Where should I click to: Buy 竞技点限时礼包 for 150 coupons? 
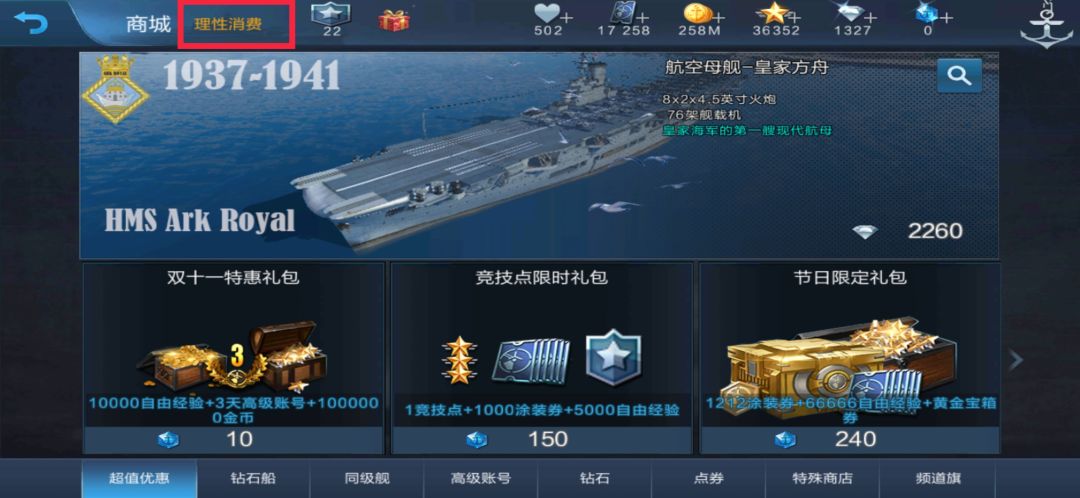point(541,439)
